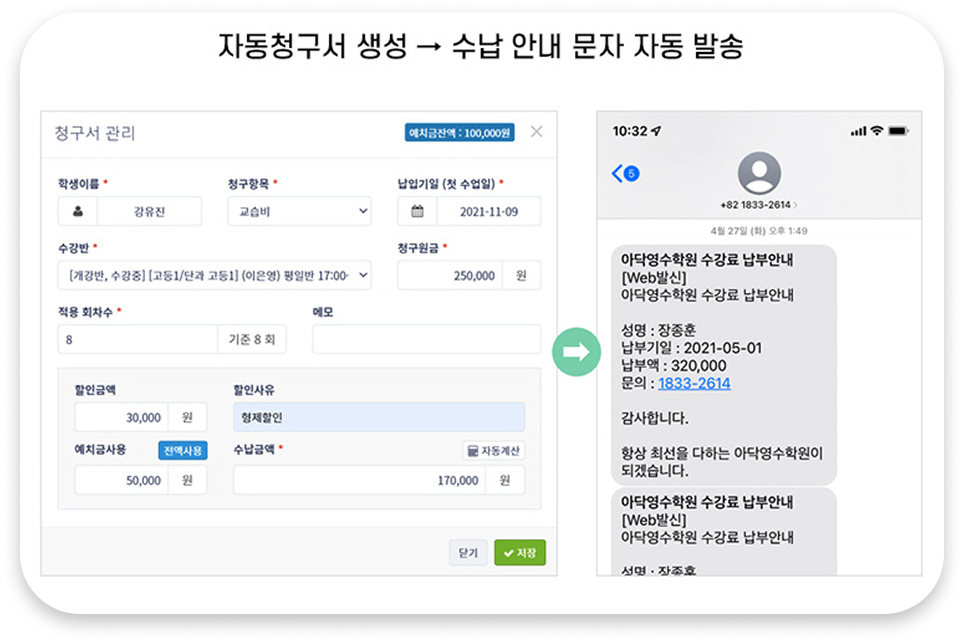This screenshot has height=642, width=964.
Task: Save the invoice with 저장 button
Action: click(x=520, y=553)
